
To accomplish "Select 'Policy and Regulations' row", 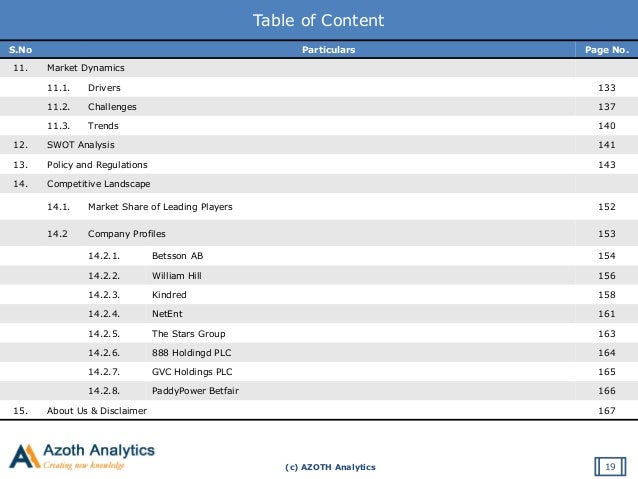I will [x=319, y=164].
